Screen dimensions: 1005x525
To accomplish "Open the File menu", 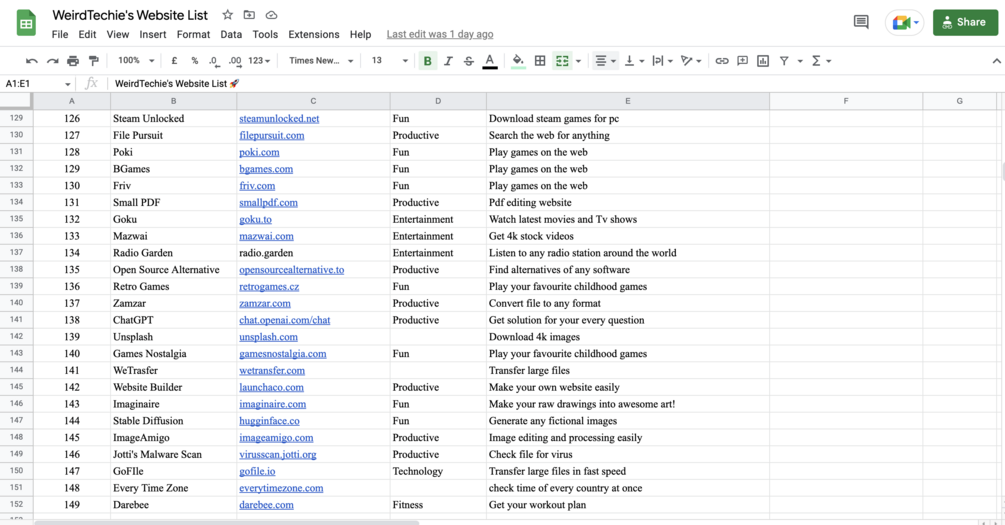I will pos(60,35).
